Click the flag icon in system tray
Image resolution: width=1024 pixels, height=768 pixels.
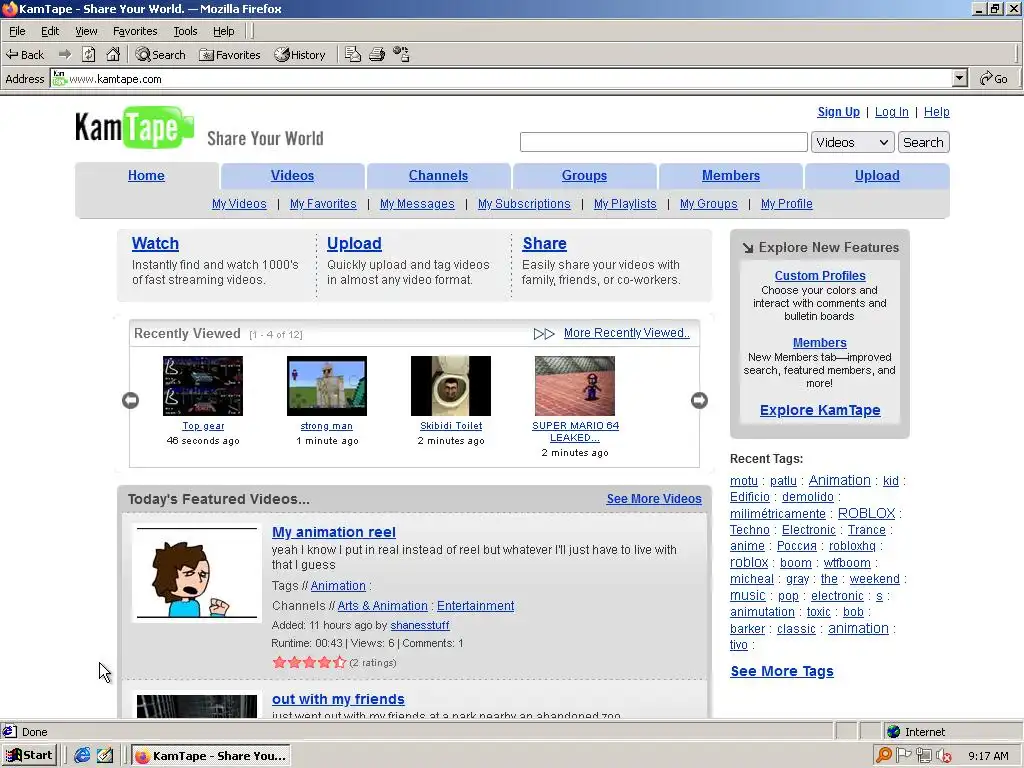pyautogui.click(x=904, y=756)
